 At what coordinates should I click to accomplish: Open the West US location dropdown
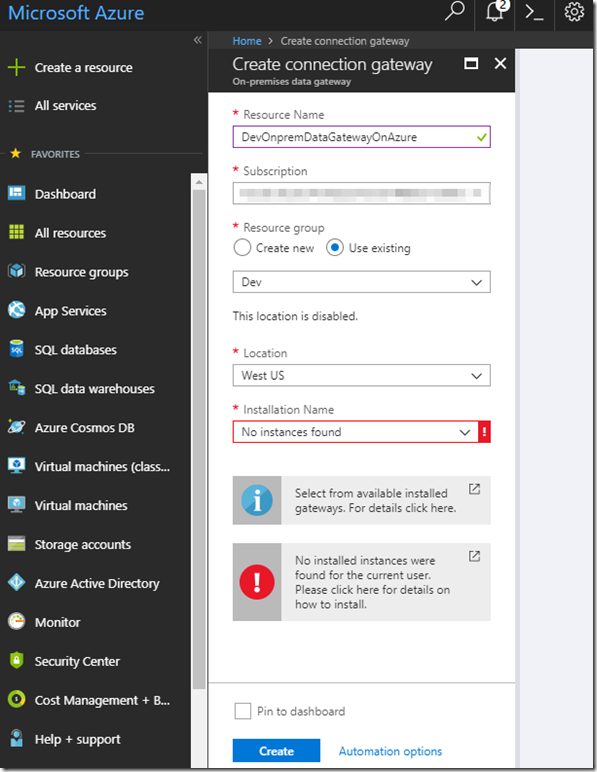[361, 375]
